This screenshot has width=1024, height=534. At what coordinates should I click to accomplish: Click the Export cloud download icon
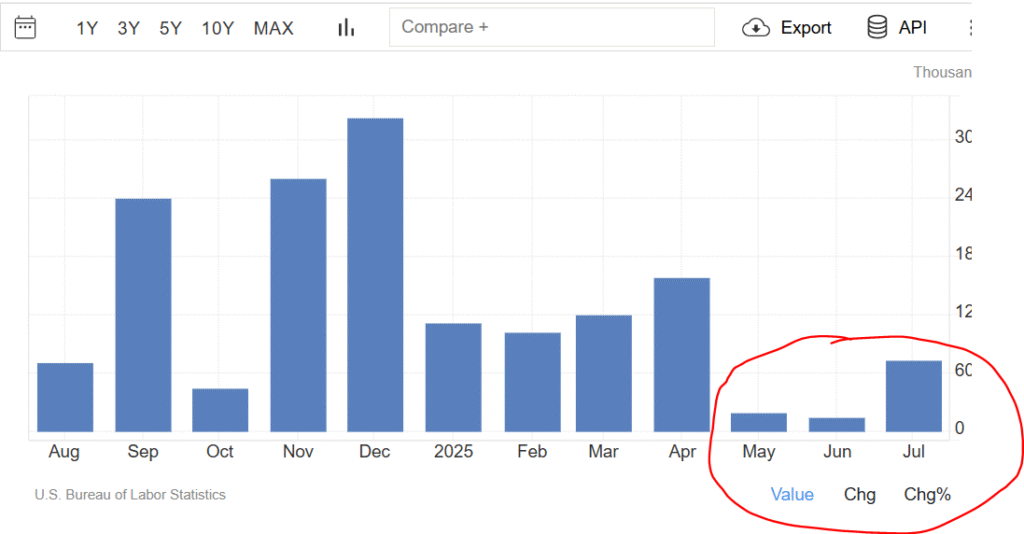756,27
